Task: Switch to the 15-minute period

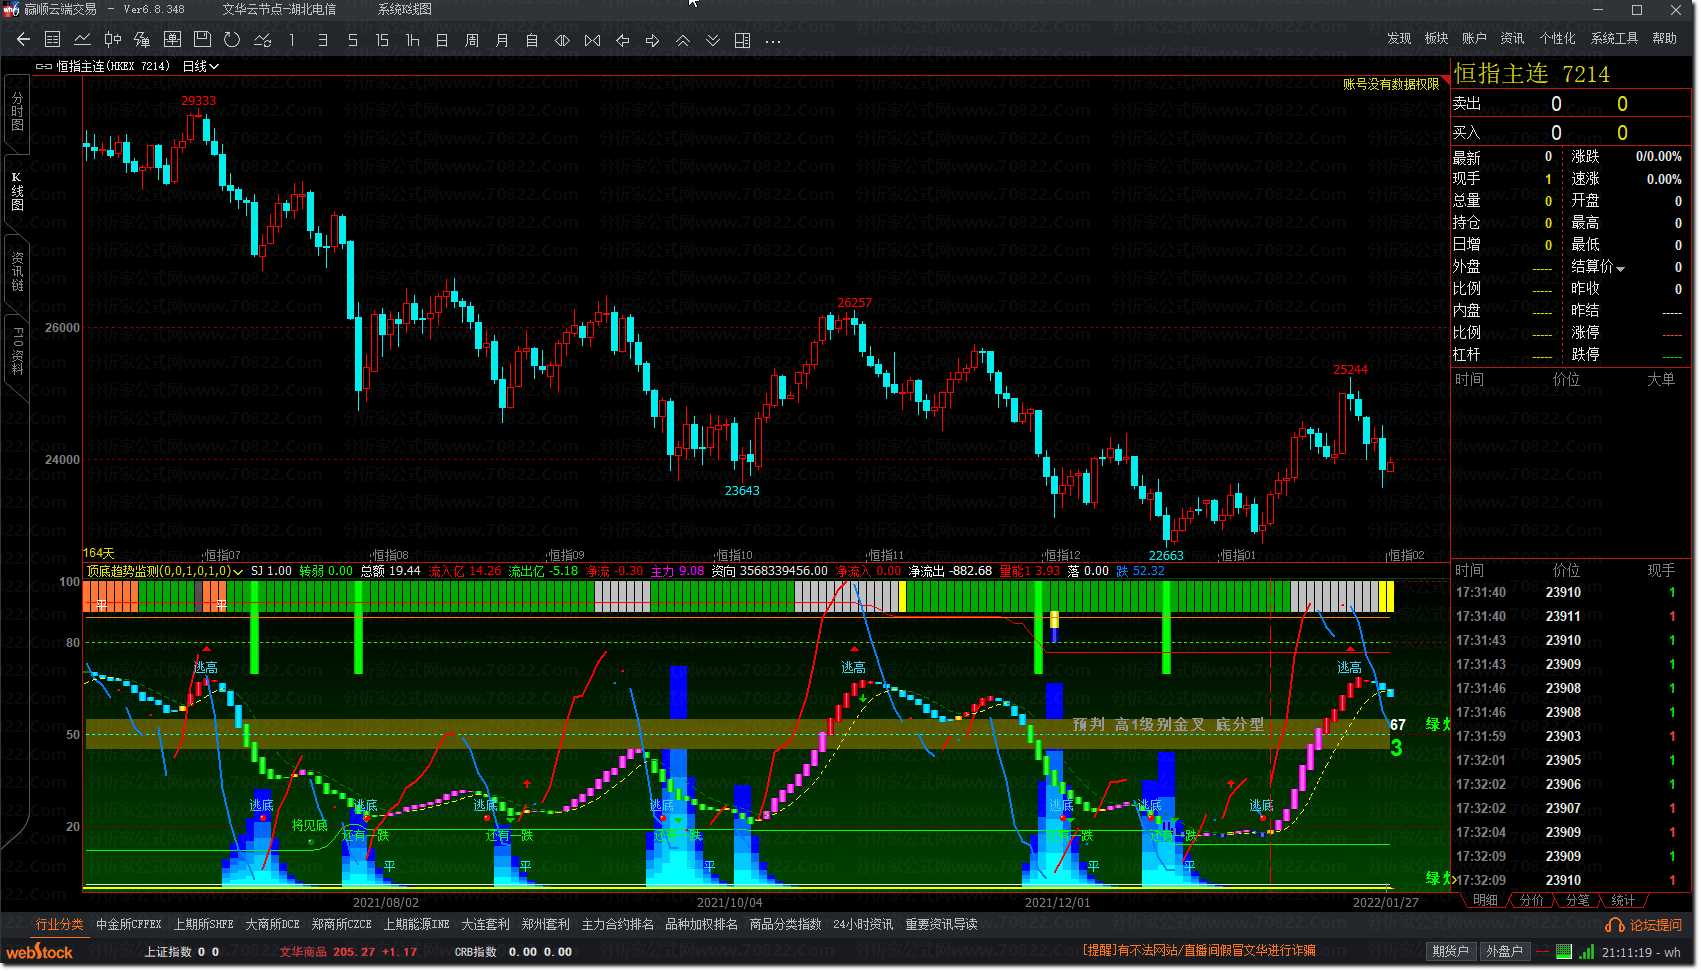Action: point(382,40)
